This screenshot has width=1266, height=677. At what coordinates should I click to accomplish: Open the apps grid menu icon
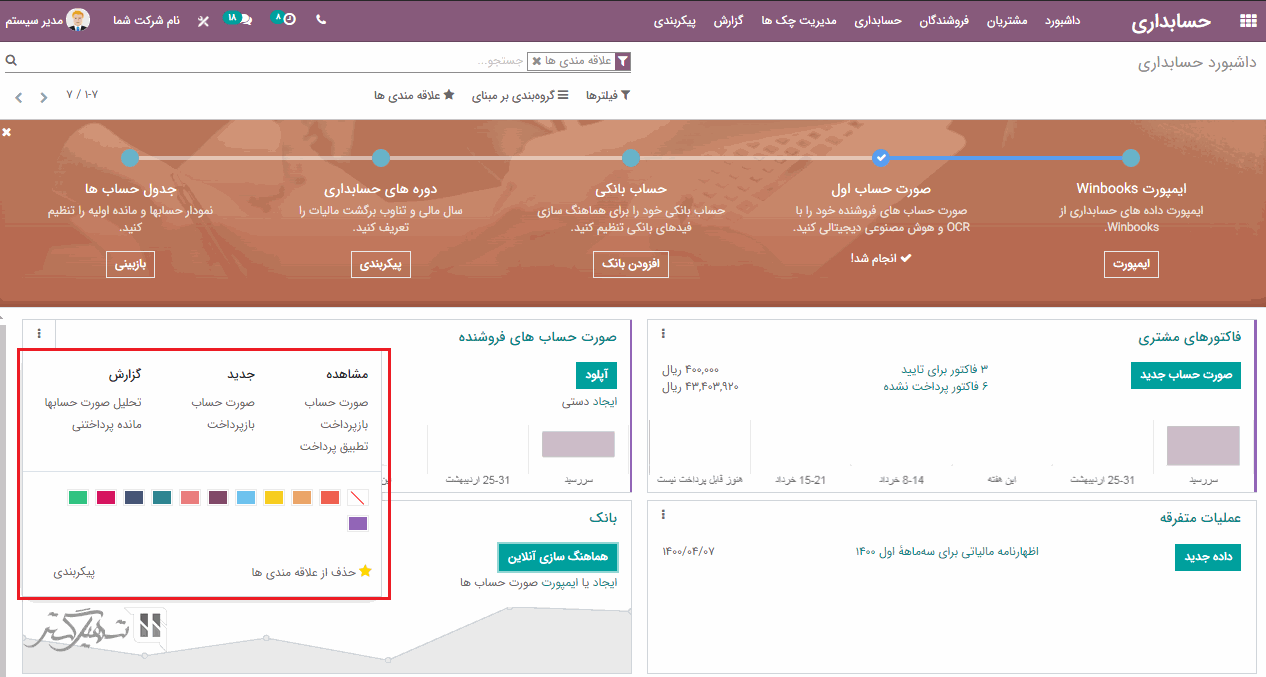(x=1247, y=21)
